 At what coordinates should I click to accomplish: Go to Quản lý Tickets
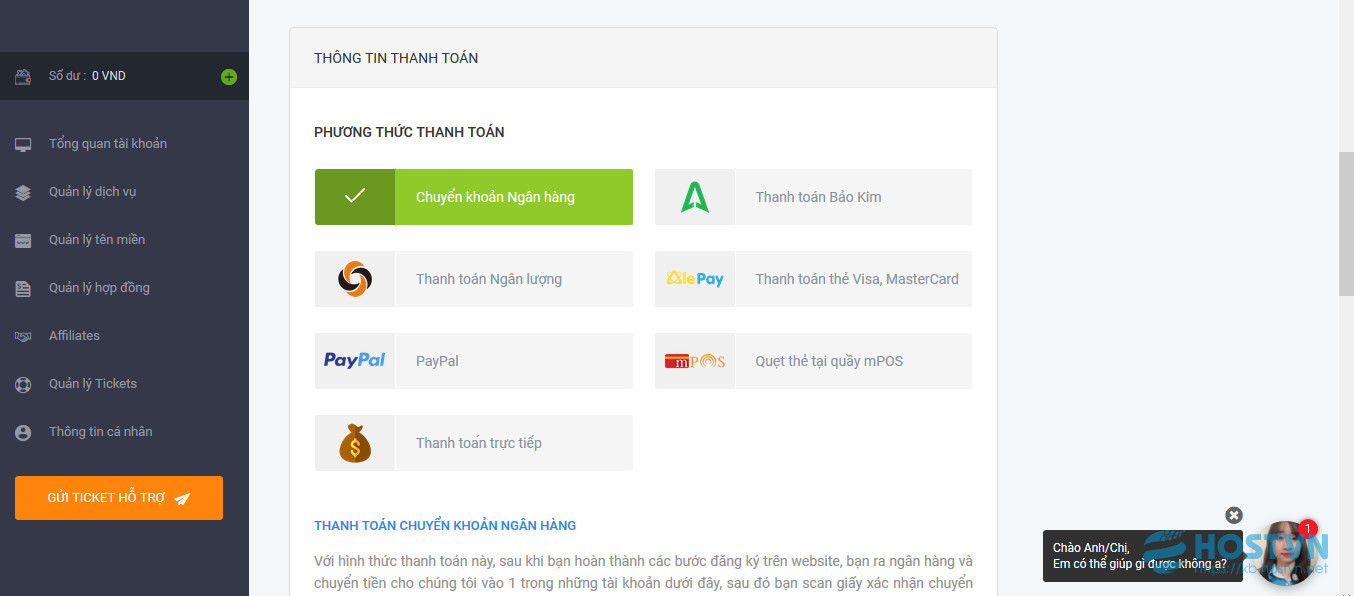93,384
